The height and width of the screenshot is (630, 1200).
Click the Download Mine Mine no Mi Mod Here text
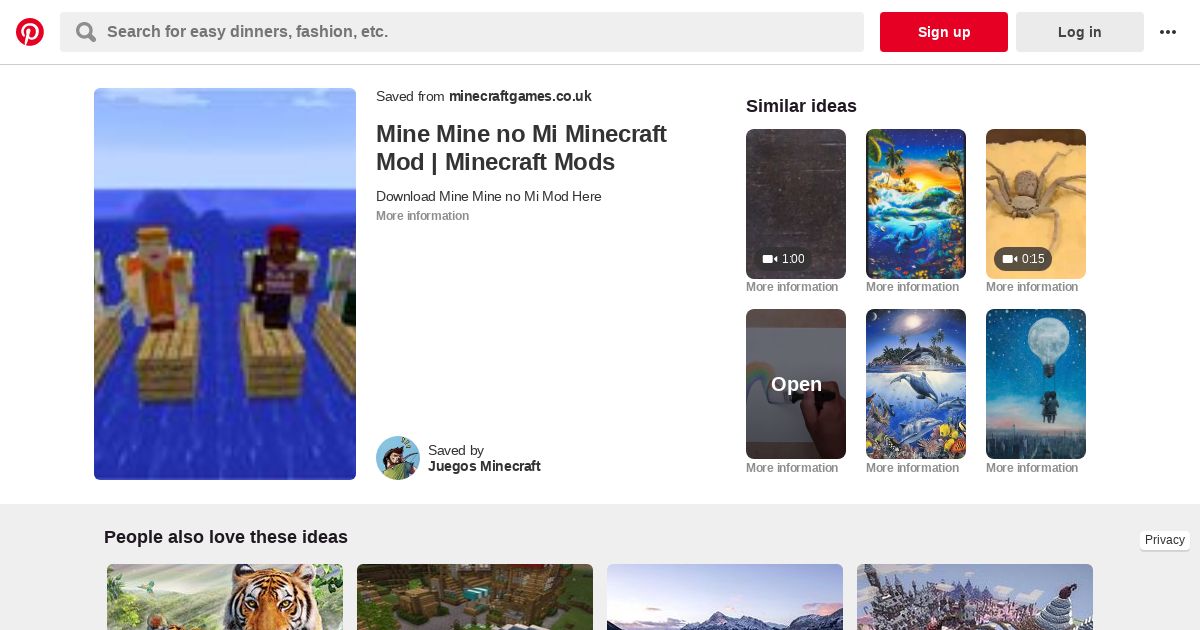click(489, 197)
